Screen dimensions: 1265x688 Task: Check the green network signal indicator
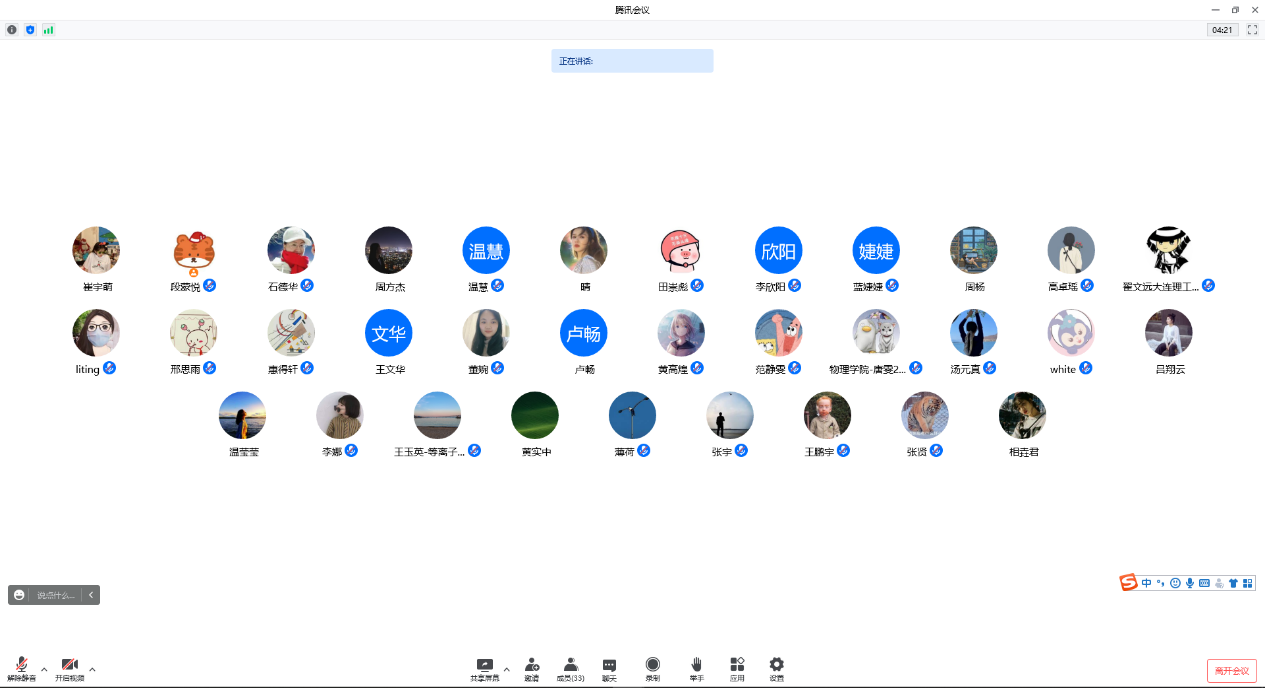tap(48, 30)
